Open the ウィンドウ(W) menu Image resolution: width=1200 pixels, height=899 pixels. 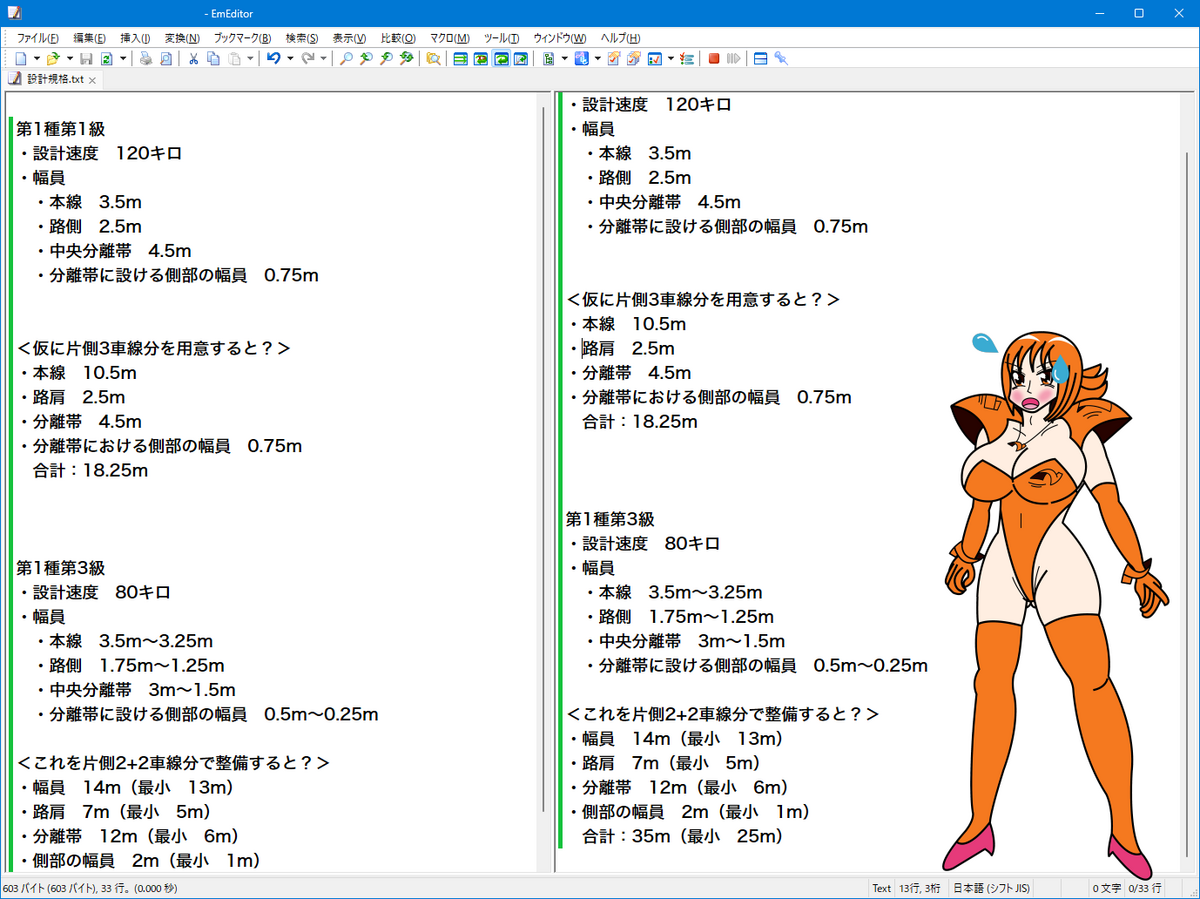coord(560,38)
